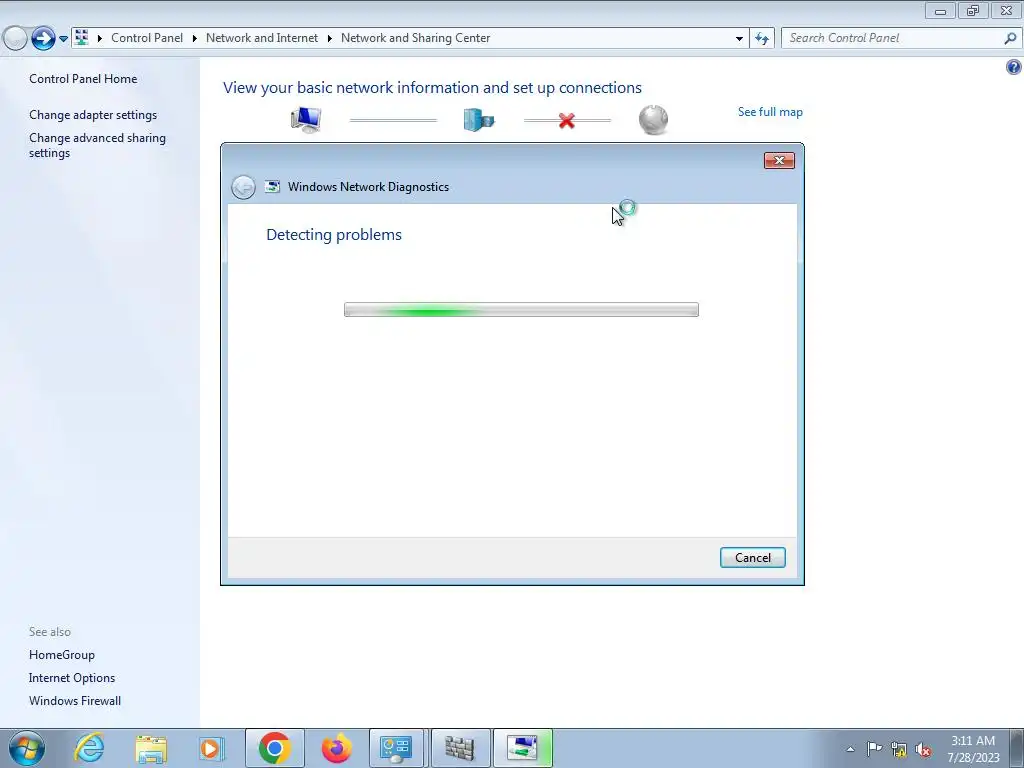Open address bar history dropdown
Viewport: 1024px width, 768px height.
point(739,39)
